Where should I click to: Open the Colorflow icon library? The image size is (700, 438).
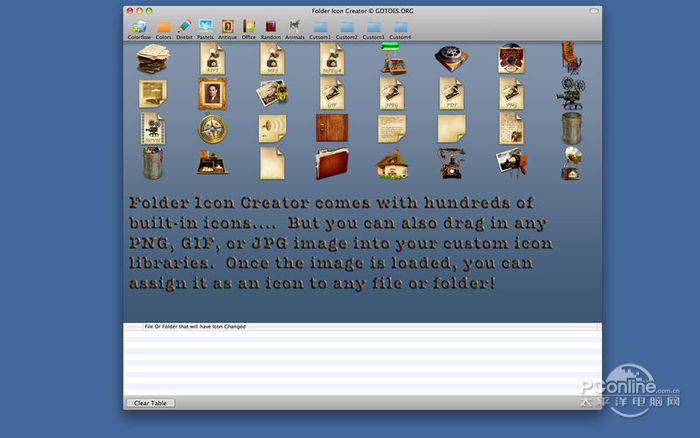(139, 30)
